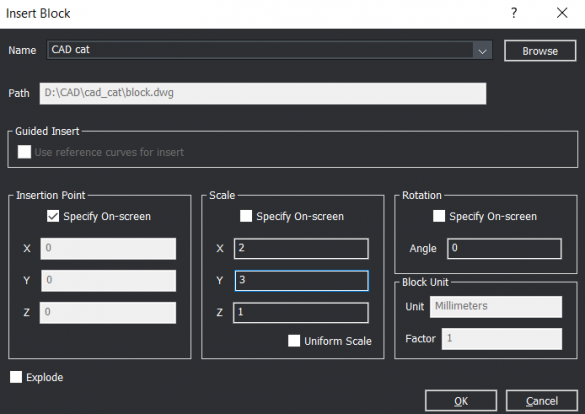Enable the Uniform Scale checkbox
Screen dimensions: 585x414
[x=294, y=341]
